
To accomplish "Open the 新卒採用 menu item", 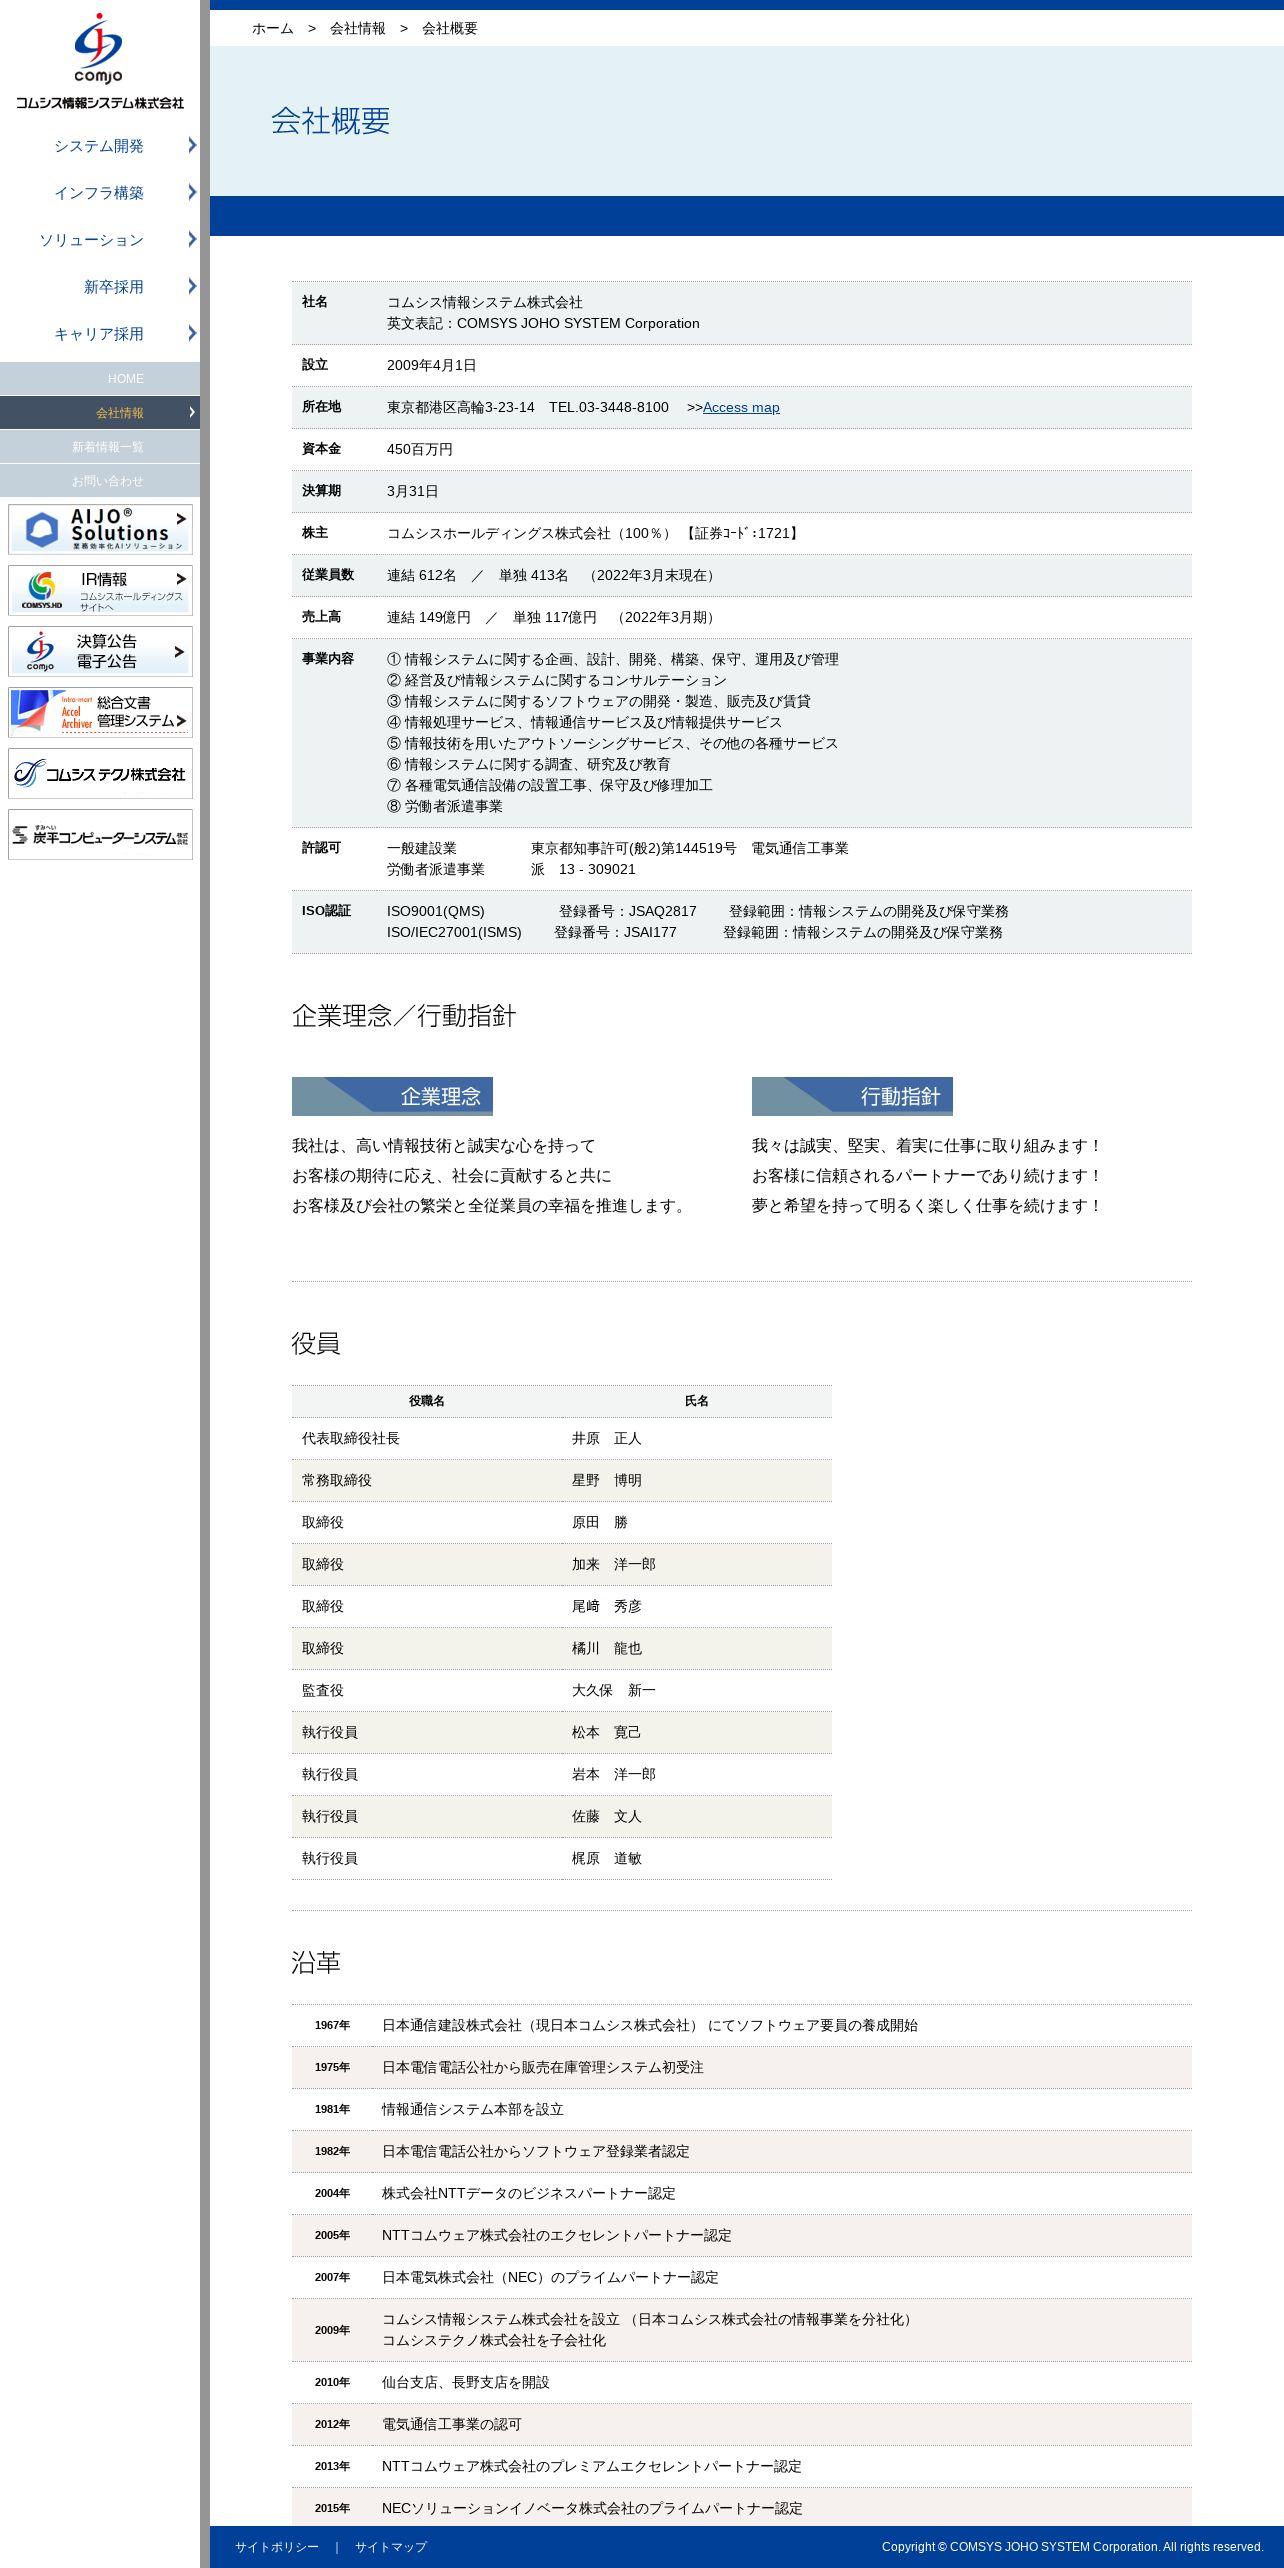I will click(114, 287).
